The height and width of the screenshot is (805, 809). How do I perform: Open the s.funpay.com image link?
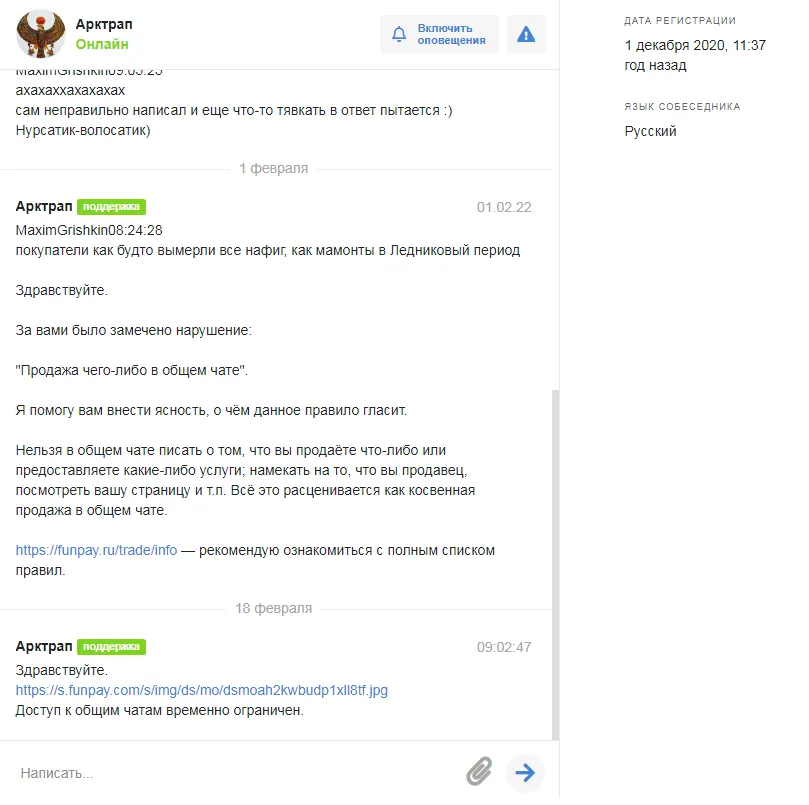coord(202,690)
